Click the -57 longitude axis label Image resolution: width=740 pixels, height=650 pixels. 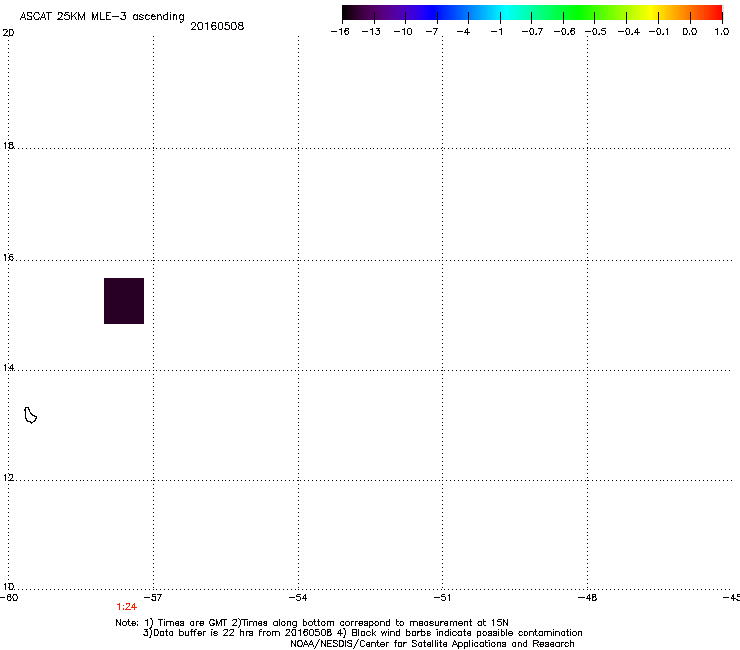point(153,598)
